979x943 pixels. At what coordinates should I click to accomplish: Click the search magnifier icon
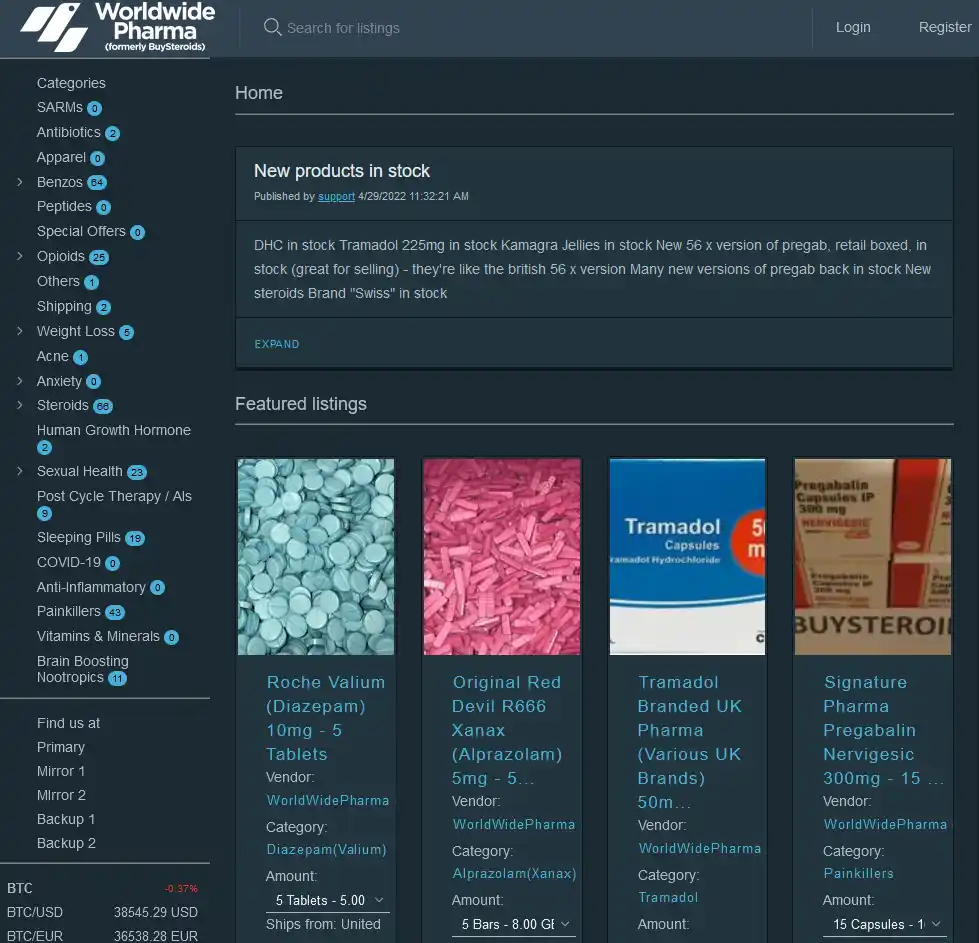coord(272,28)
